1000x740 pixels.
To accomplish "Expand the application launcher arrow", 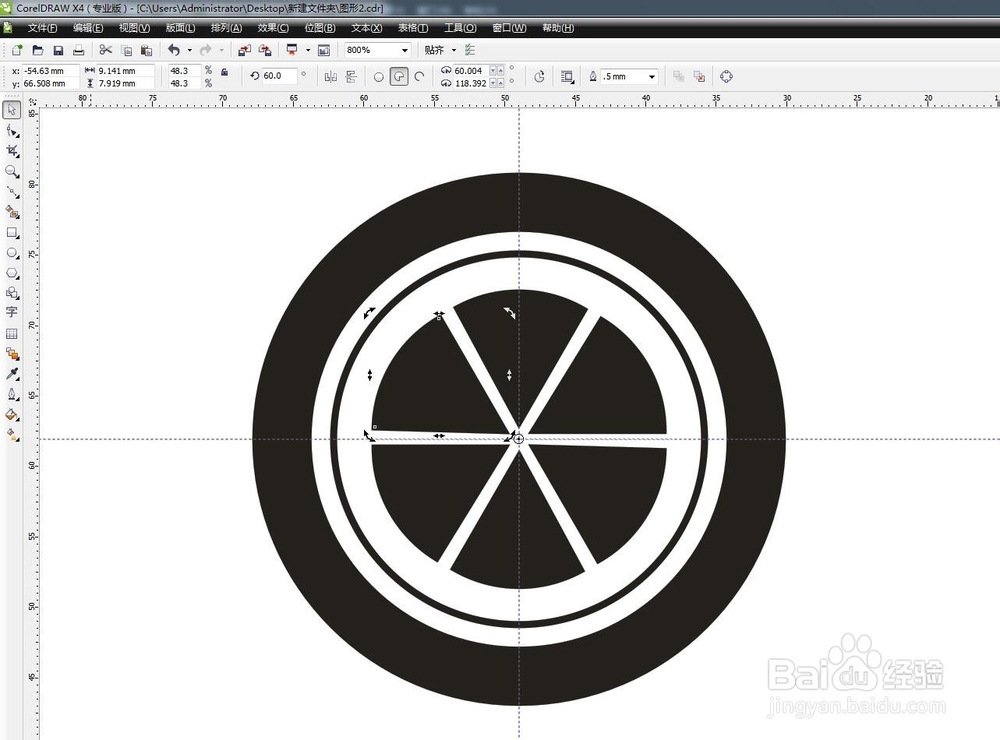I will [308, 50].
